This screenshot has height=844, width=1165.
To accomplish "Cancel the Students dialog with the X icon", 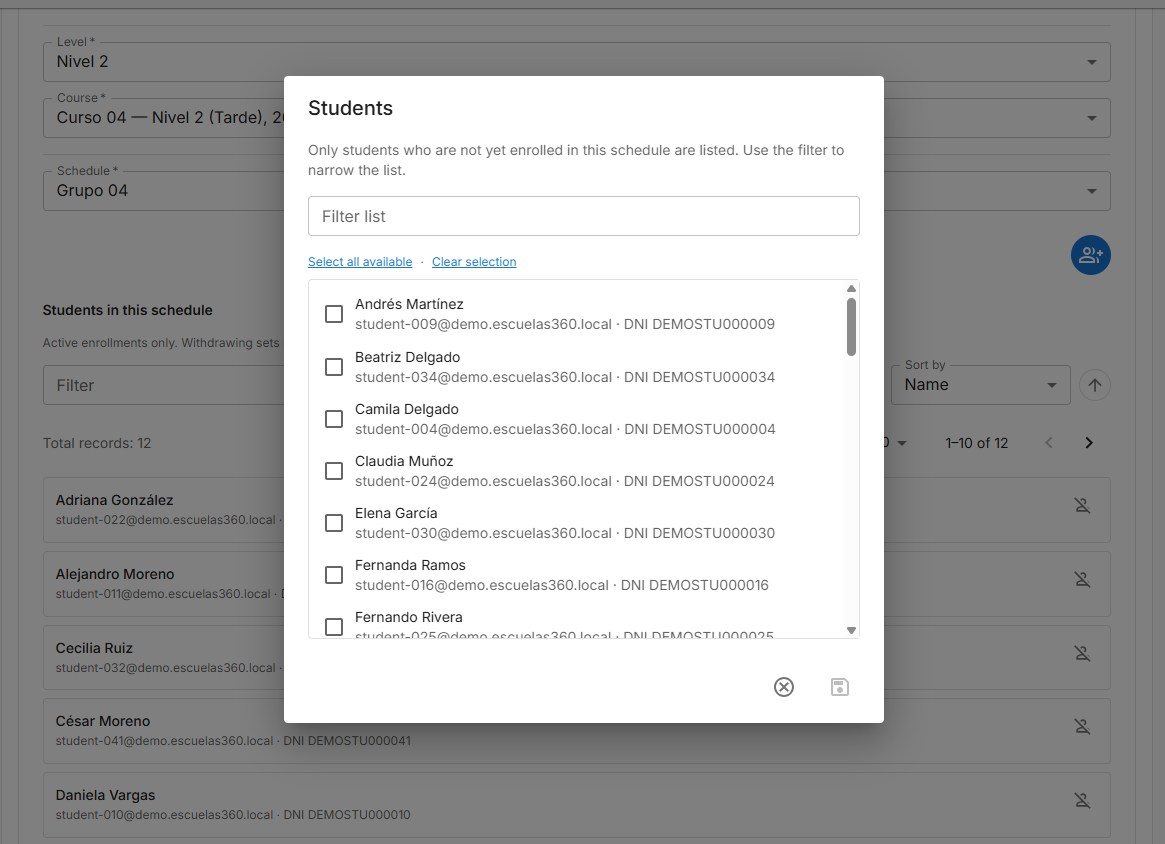I will coord(784,687).
